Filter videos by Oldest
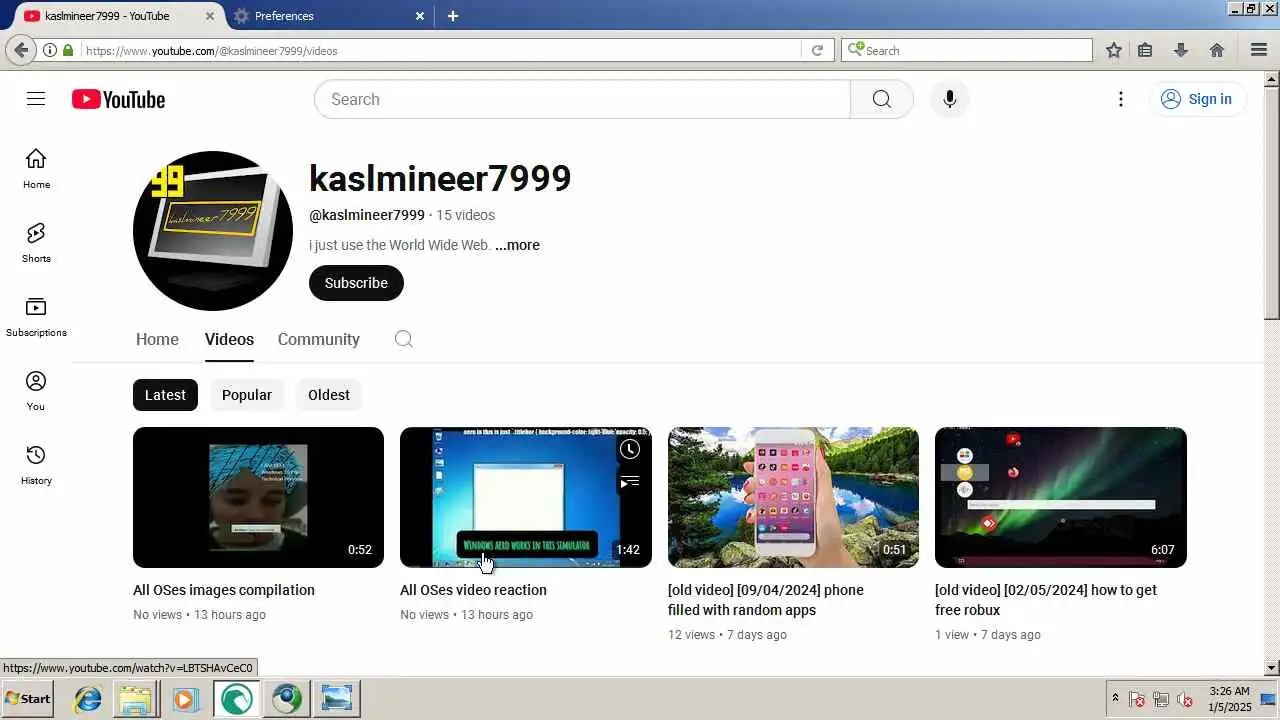The height and width of the screenshot is (720, 1280). coord(329,395)
